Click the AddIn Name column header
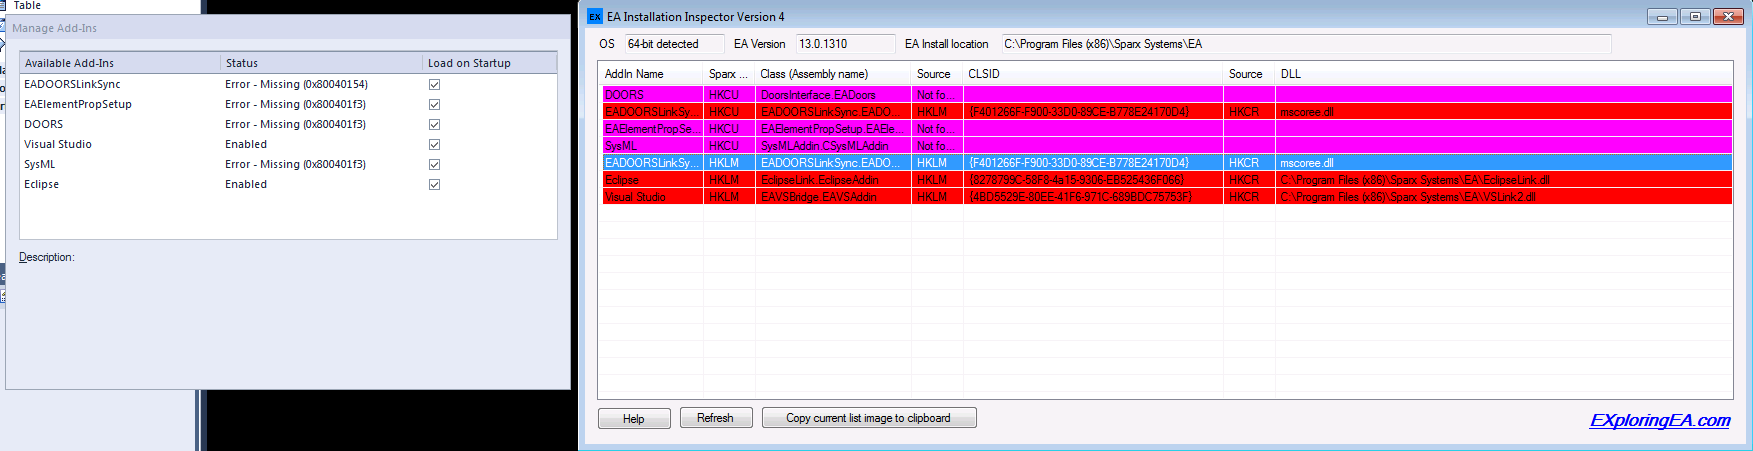Screen dimensions: 1753x451 tap(650, 74)
